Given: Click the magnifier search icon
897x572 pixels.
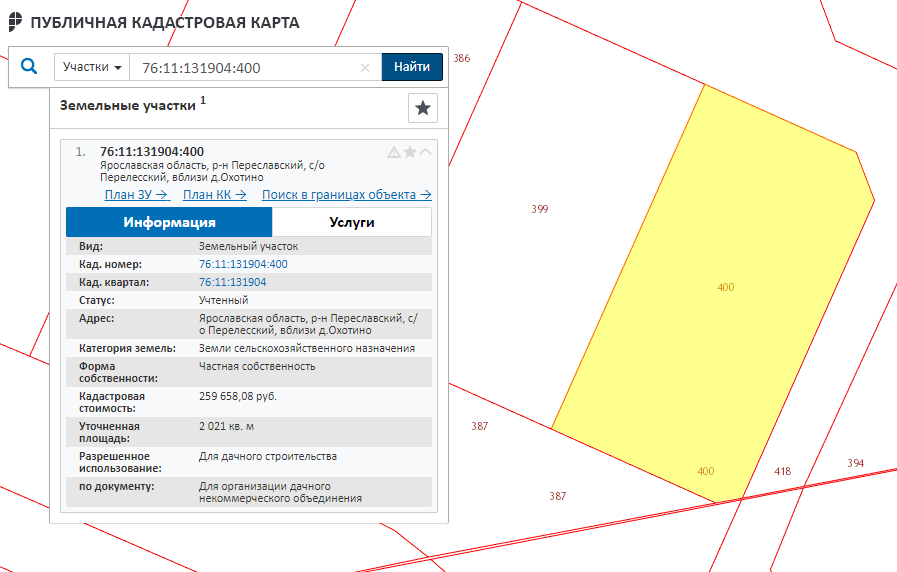Looking at the screenshot, I should click(x=29, y=66).
